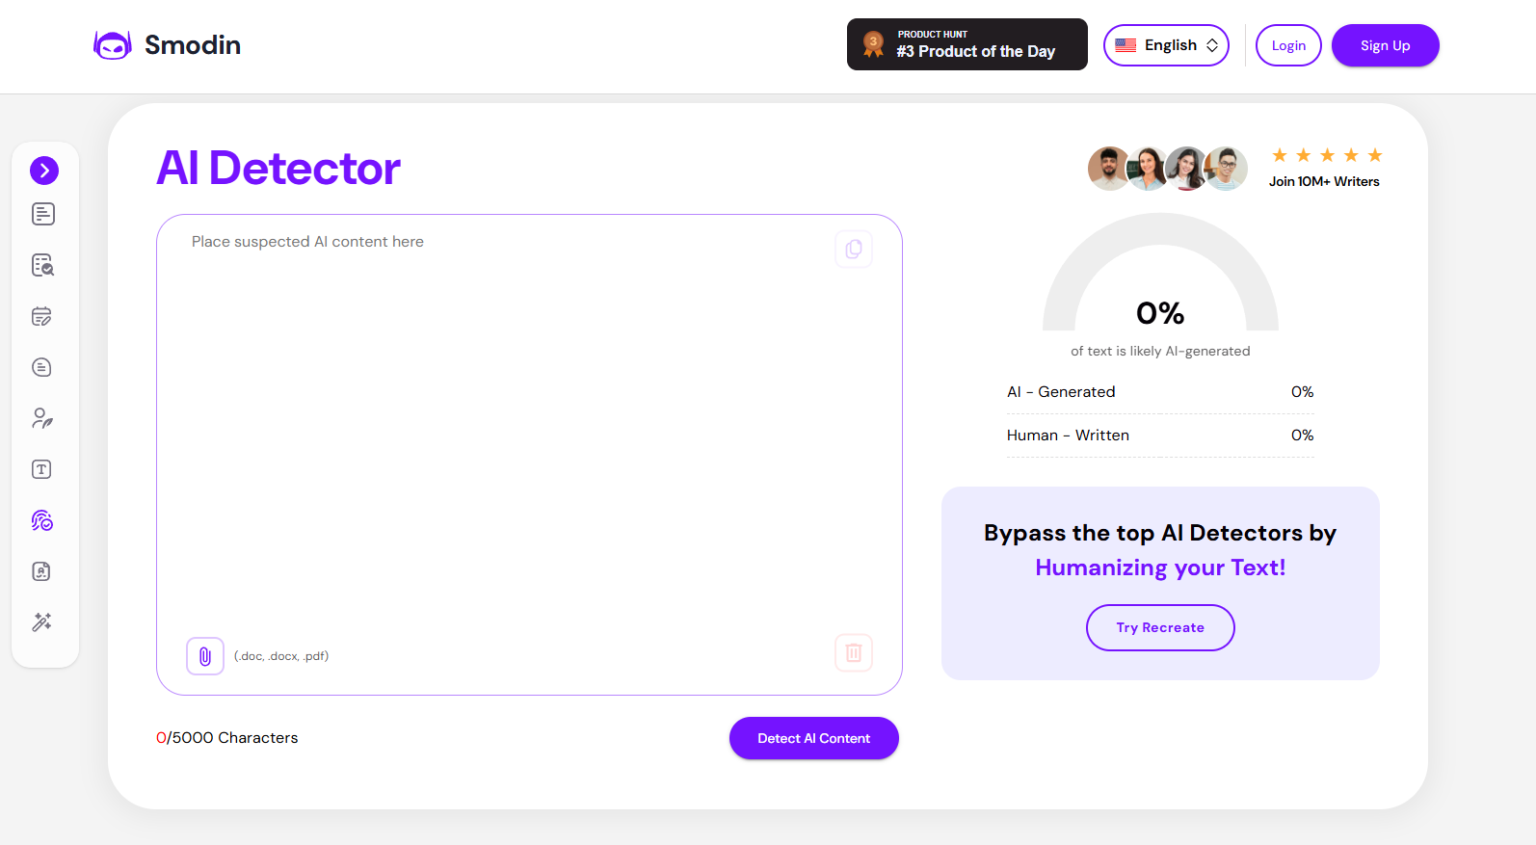
Task: Click the trash icon to clear the text
Action: (853, 652)
